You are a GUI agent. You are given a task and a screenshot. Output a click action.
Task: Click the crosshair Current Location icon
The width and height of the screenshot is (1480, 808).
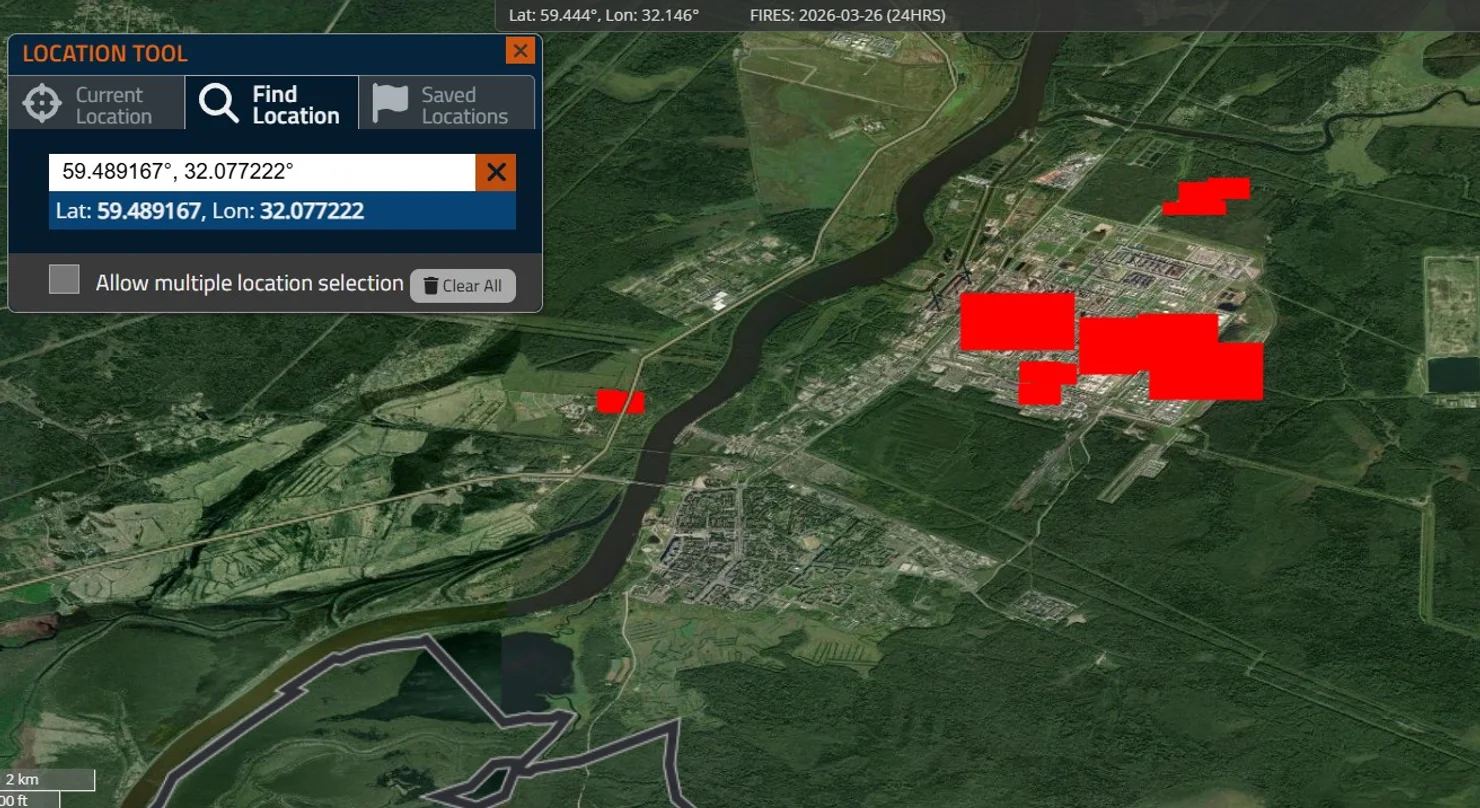(x=42, y=104)
